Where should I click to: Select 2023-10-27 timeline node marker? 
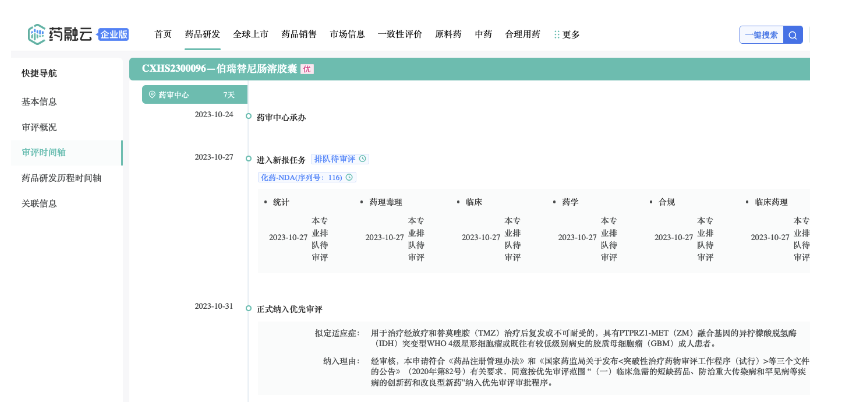[x=248, y=159]
